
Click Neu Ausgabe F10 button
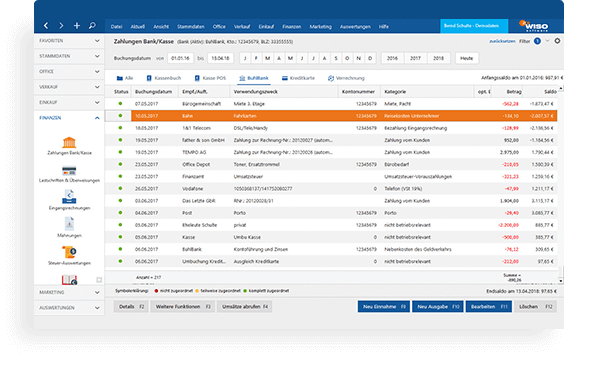coord(438,307)
